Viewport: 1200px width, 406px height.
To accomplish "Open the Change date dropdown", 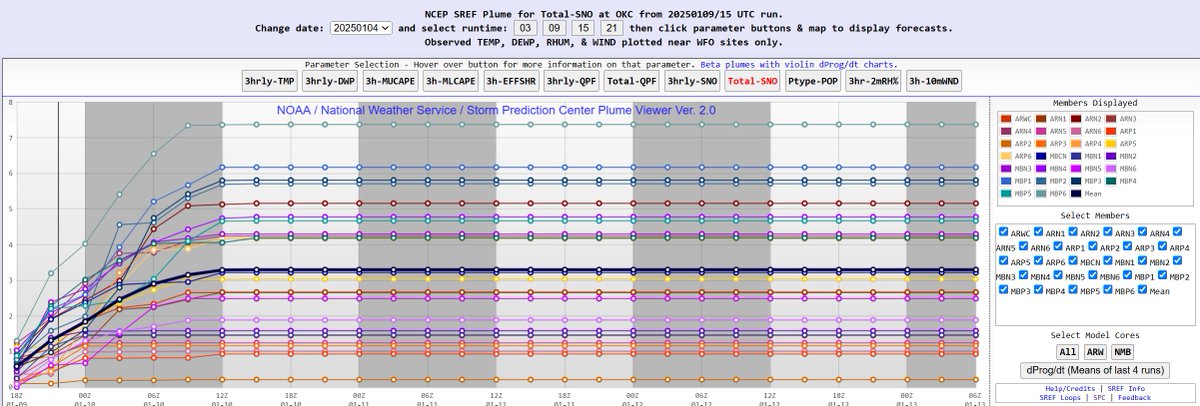I will pos(362,29).
